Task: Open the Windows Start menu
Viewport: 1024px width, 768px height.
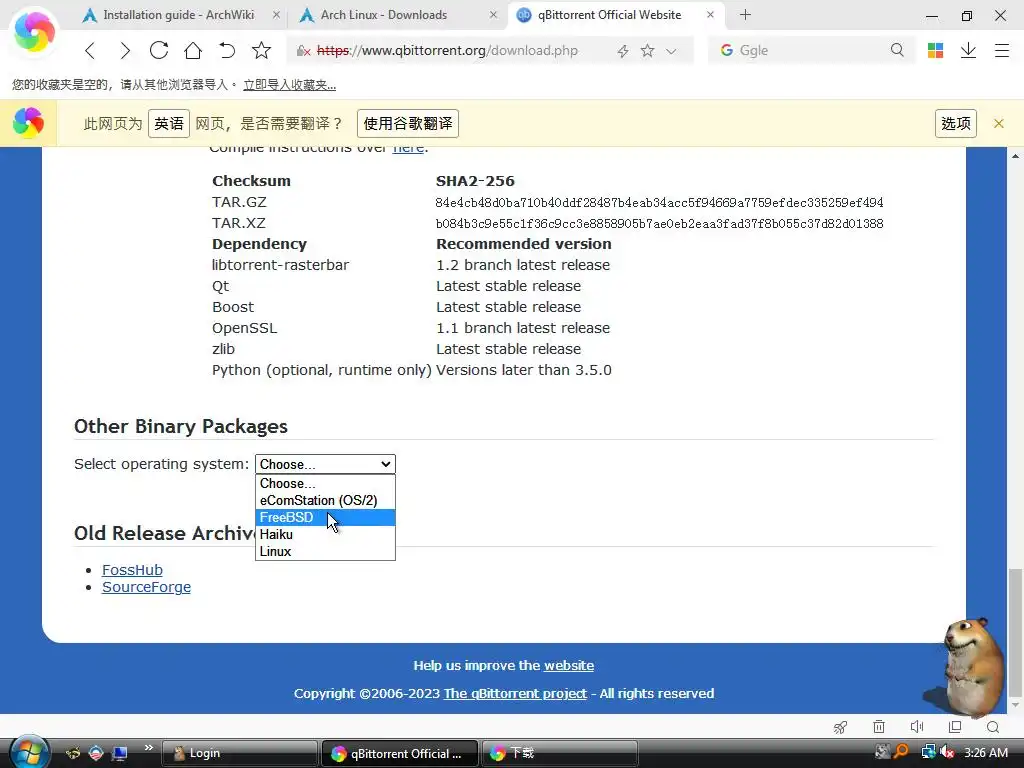Action: pos(29,752)
